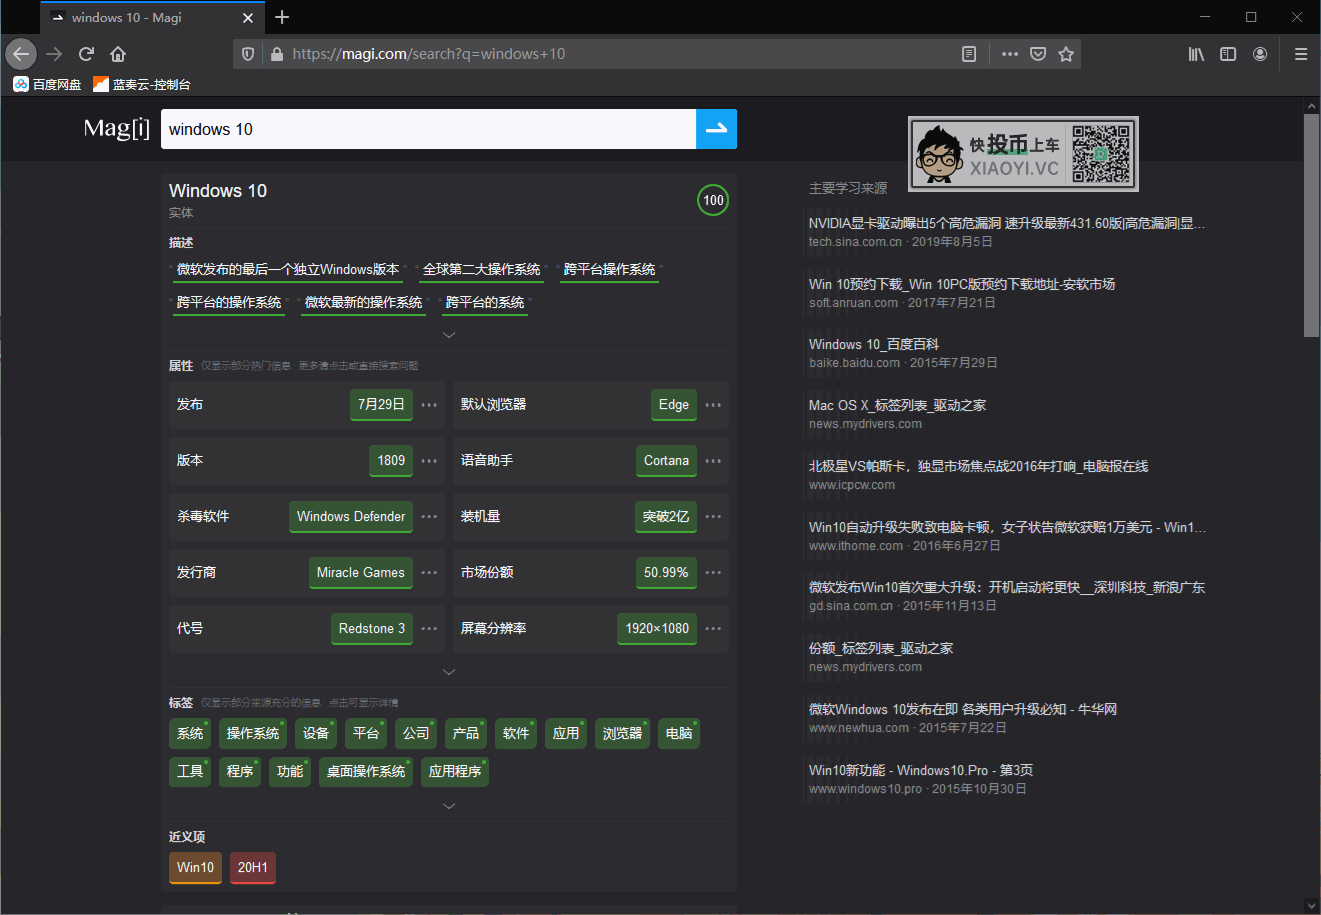
Task: Click the Cortana value chip
Action: point(666,460)
